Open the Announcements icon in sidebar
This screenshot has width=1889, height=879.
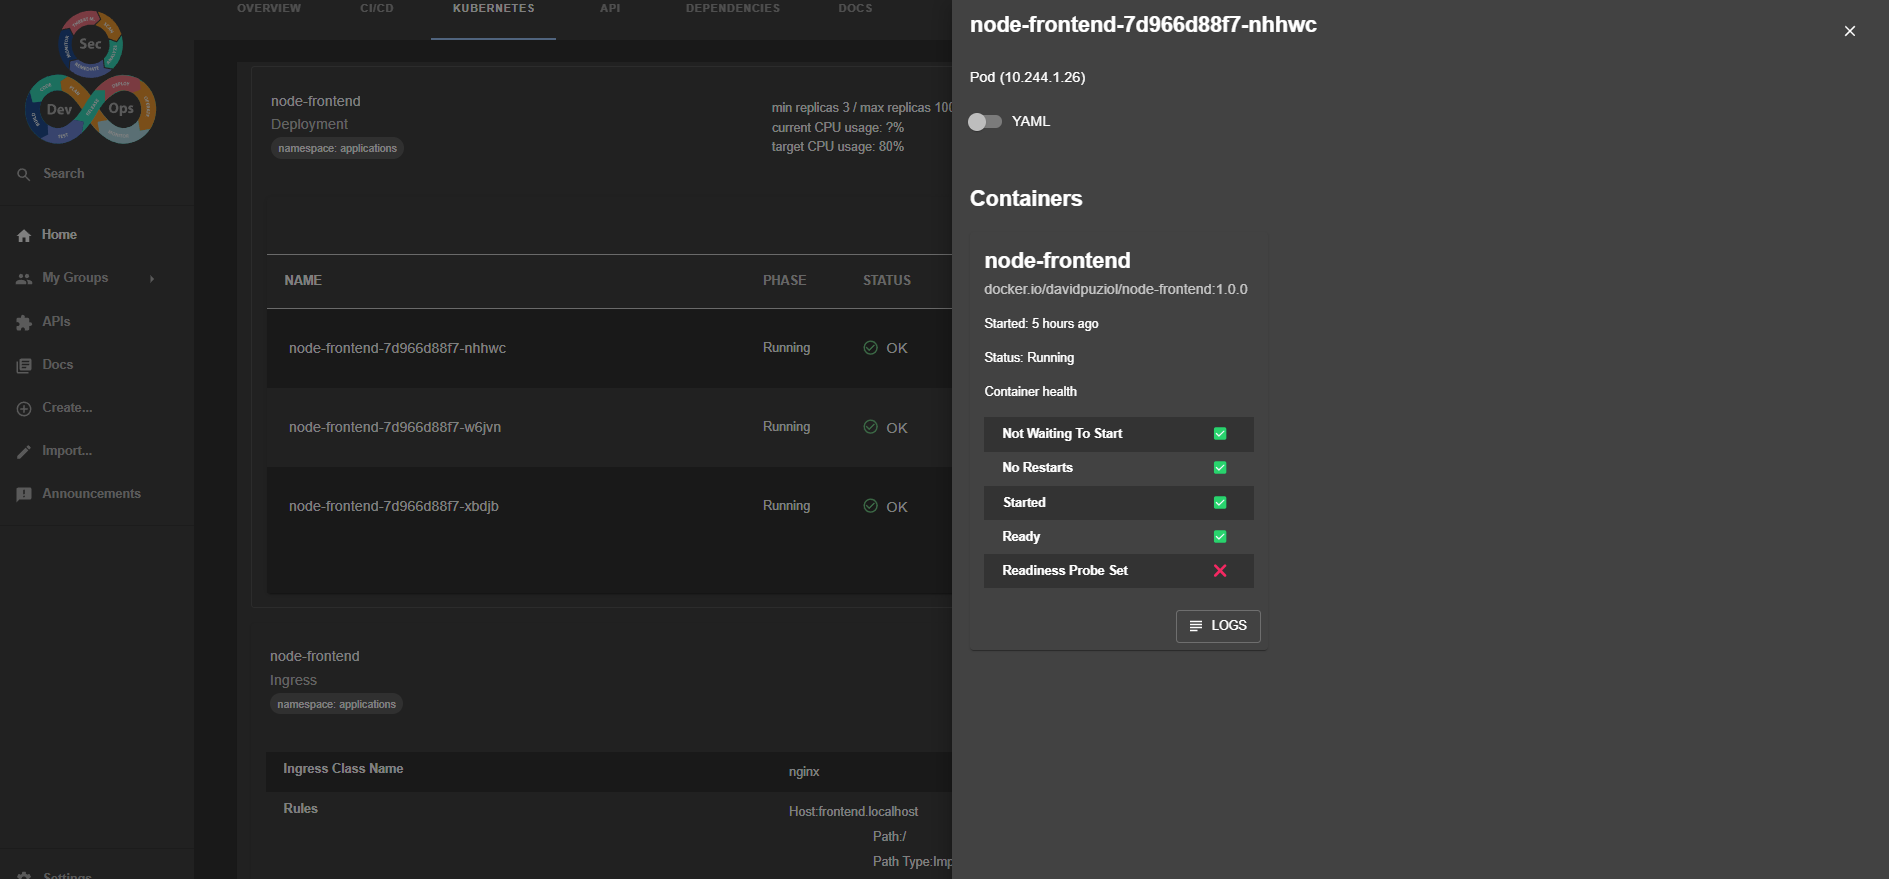click(24, 495)
